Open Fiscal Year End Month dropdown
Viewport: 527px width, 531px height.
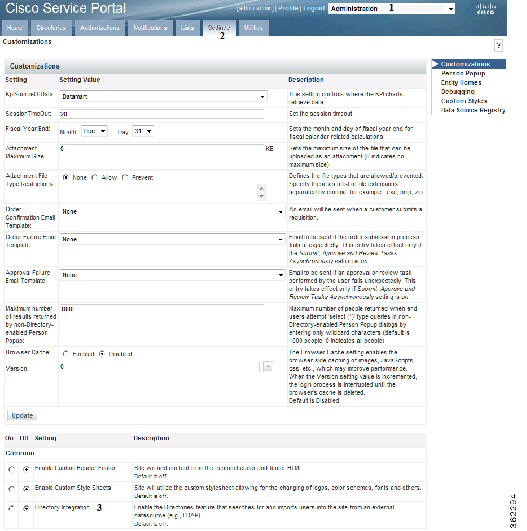pos(94,131)
